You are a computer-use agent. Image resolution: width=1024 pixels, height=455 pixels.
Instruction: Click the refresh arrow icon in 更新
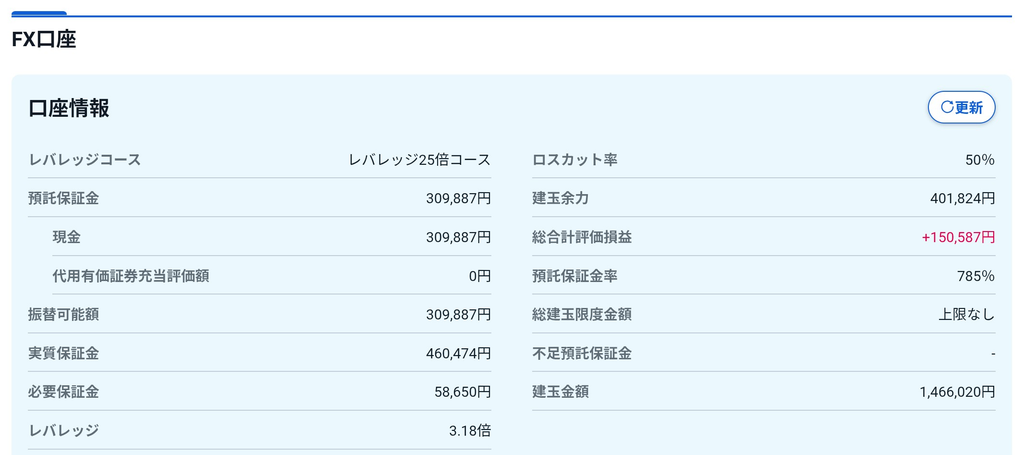[947, 108]
